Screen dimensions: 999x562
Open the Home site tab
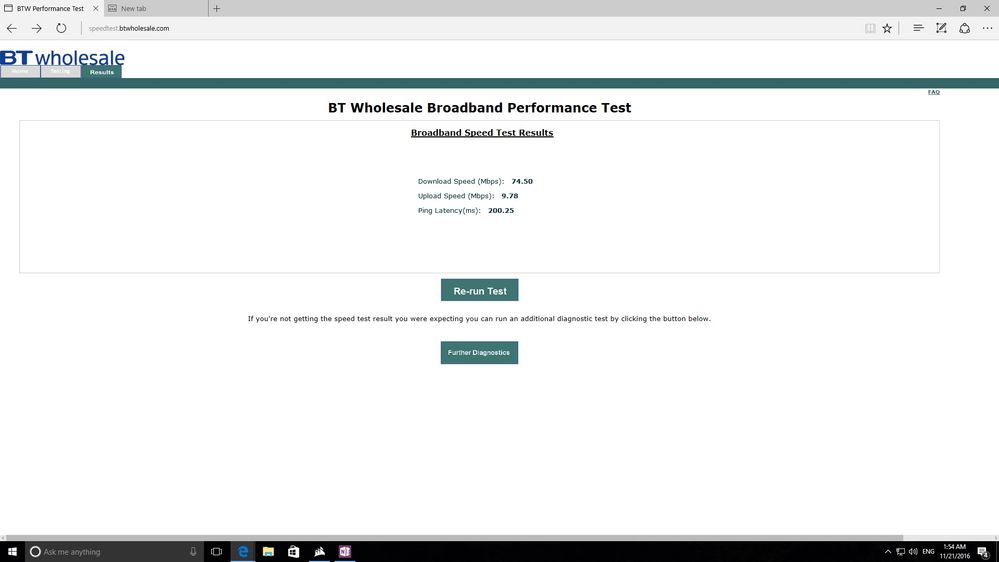[20, 71]
